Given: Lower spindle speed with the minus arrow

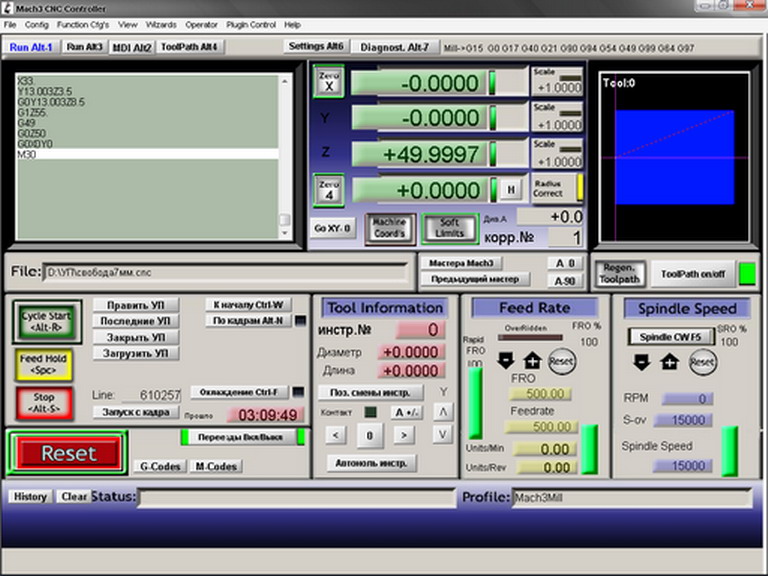Looking at the screenshot, I should [x=643, y=361].
